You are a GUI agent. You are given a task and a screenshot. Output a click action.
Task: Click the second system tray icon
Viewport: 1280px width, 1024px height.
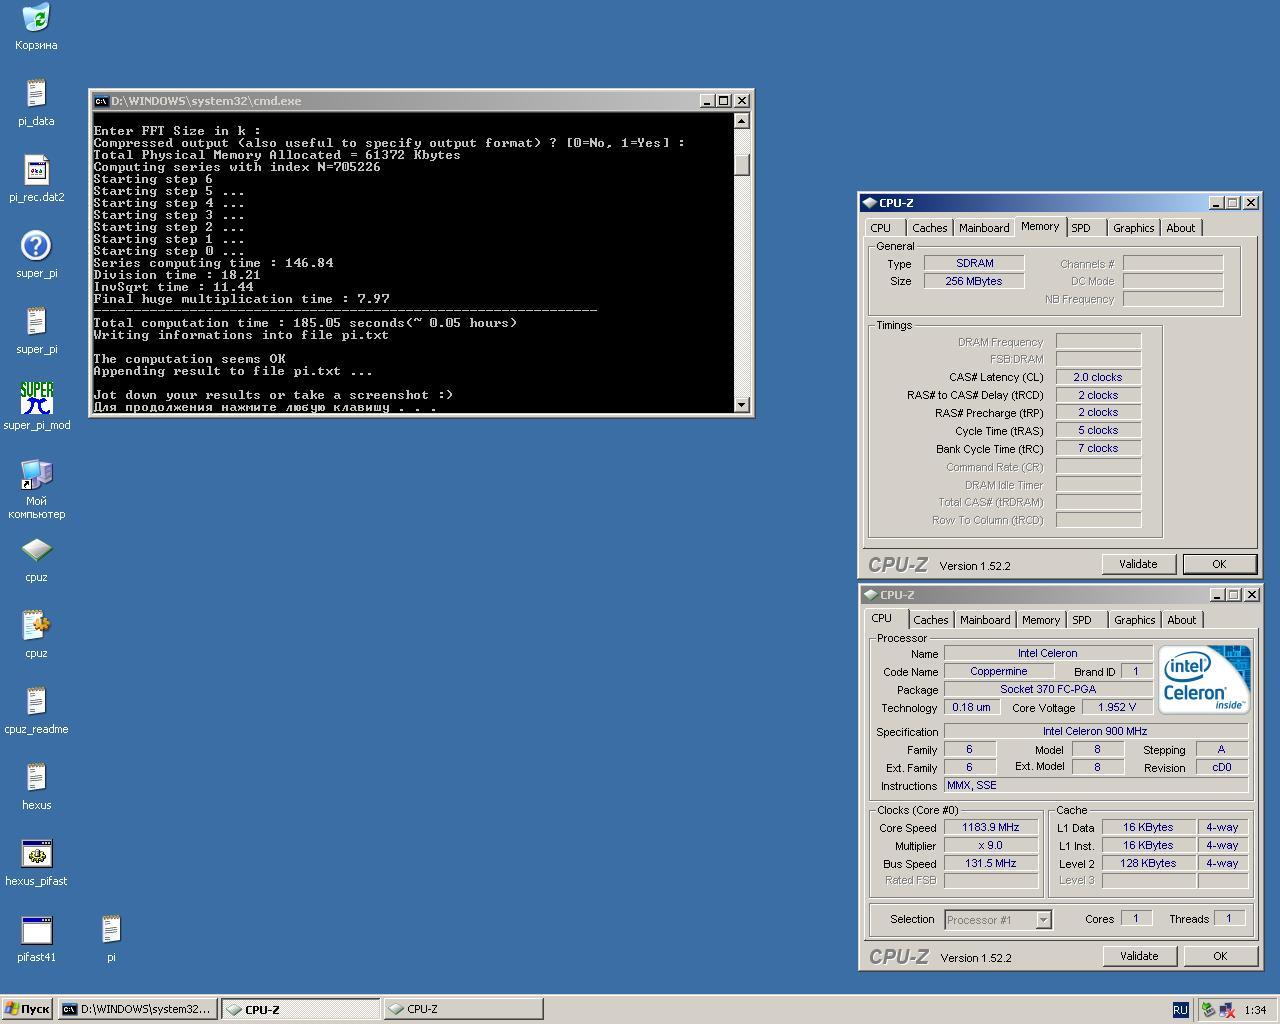1226,1010
